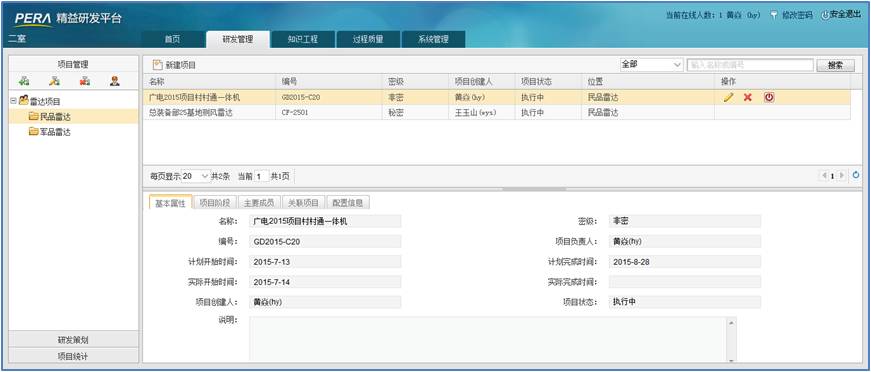Click the person icon in project tree toolbar
The height and width of the screenshot is (372, 871).
(x=114, y=82)
